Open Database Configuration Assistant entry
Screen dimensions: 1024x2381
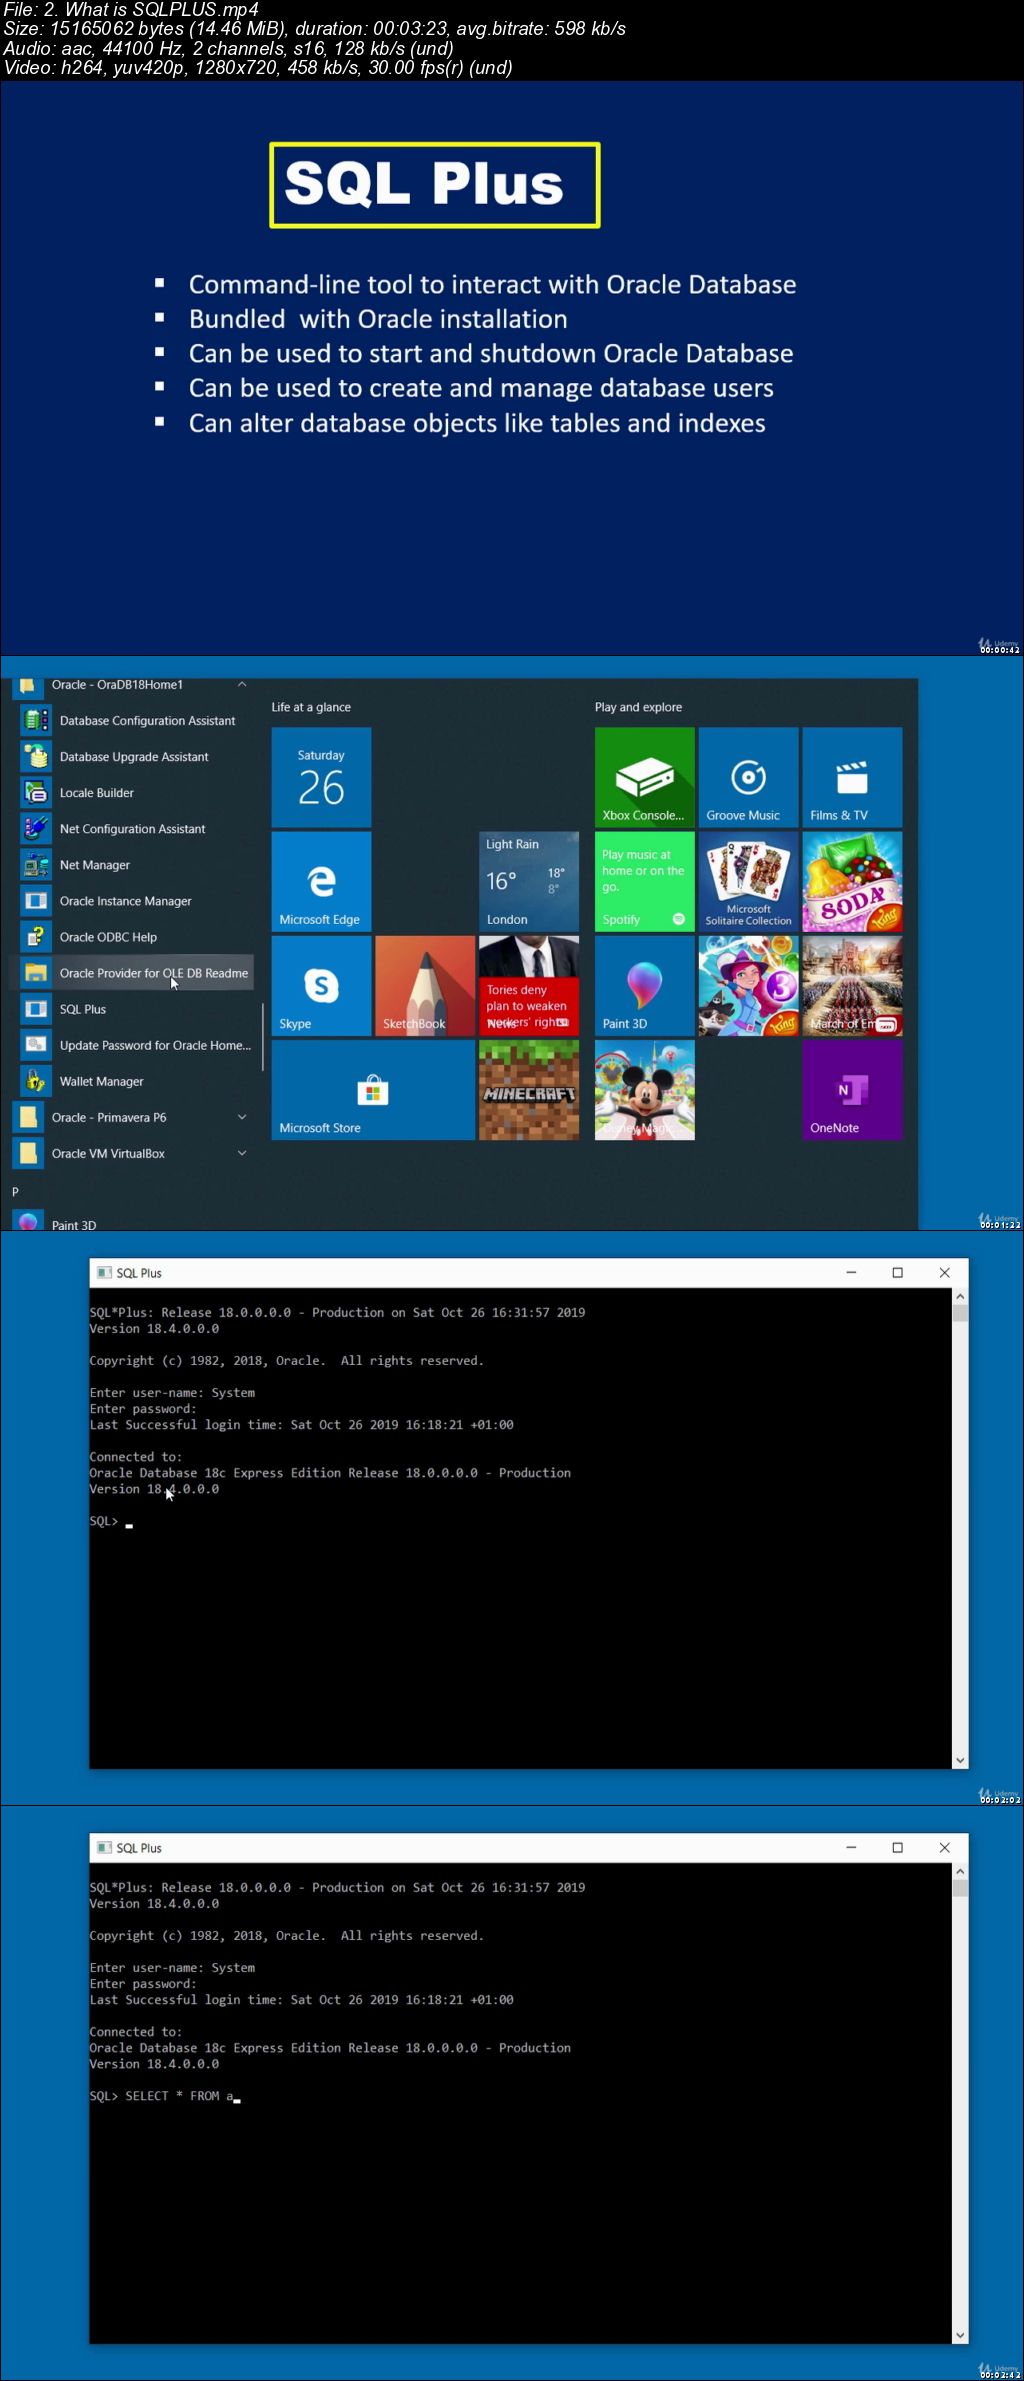tap(147, 720)
